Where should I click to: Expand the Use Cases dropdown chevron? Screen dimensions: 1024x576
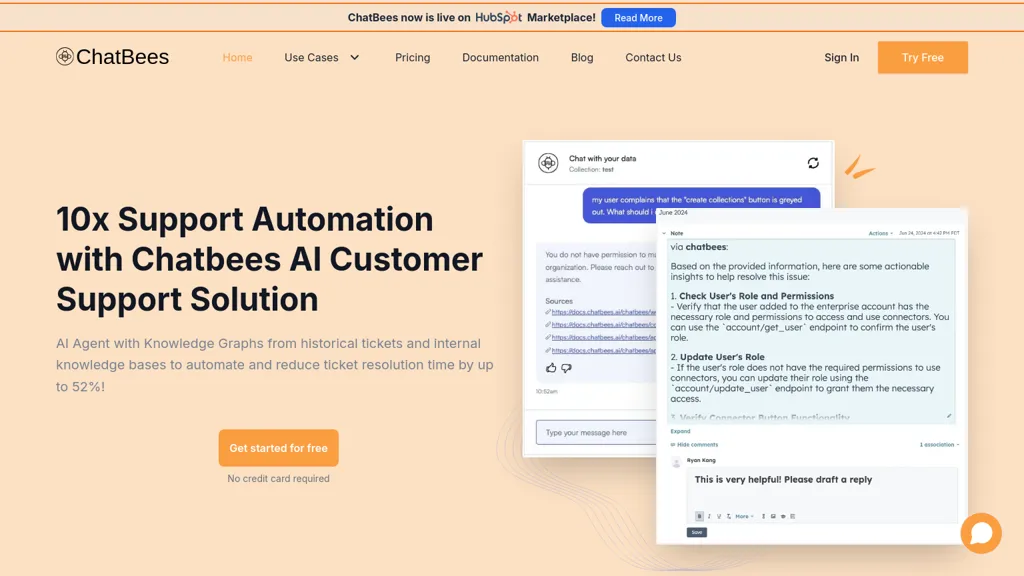point(354,58)
